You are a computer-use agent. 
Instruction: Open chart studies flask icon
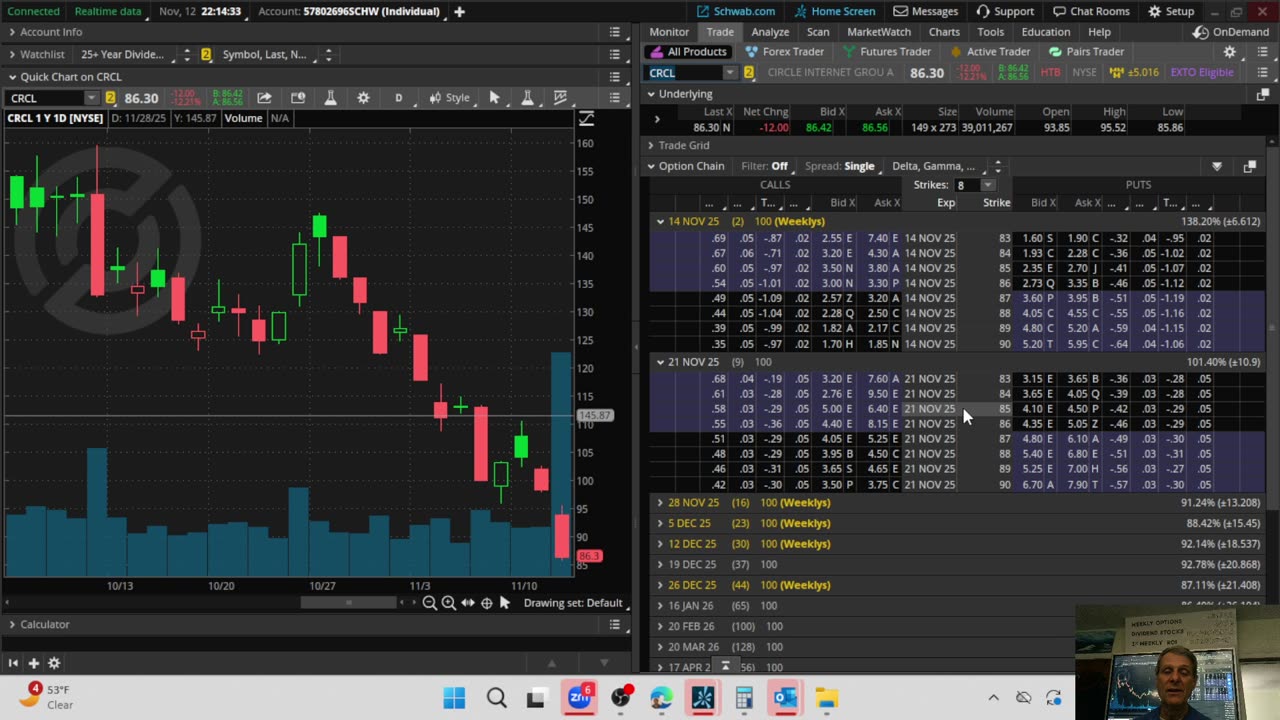(x=330, y=98)
